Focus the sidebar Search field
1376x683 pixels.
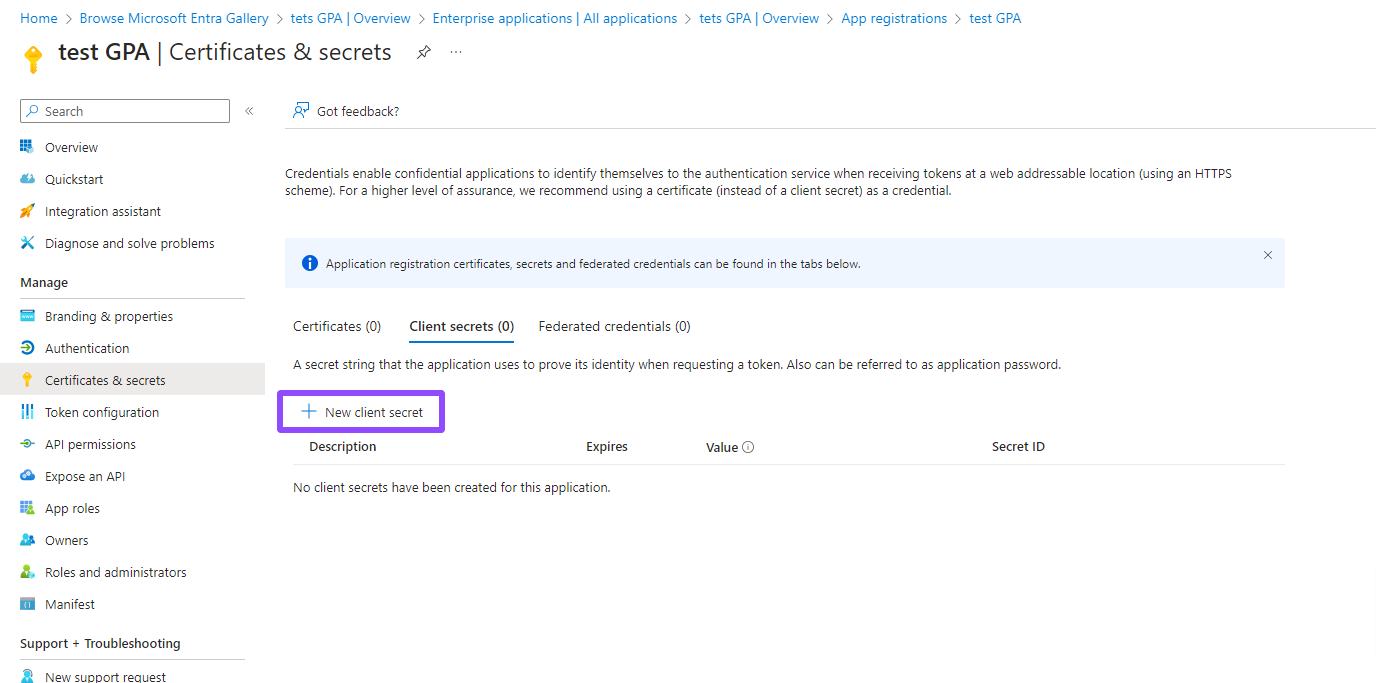[x=125, y=111]
